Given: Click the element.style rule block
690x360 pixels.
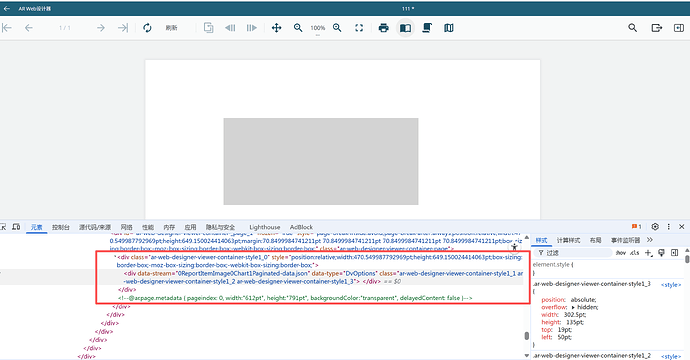Looking at the screenshot, I should 607,269.
